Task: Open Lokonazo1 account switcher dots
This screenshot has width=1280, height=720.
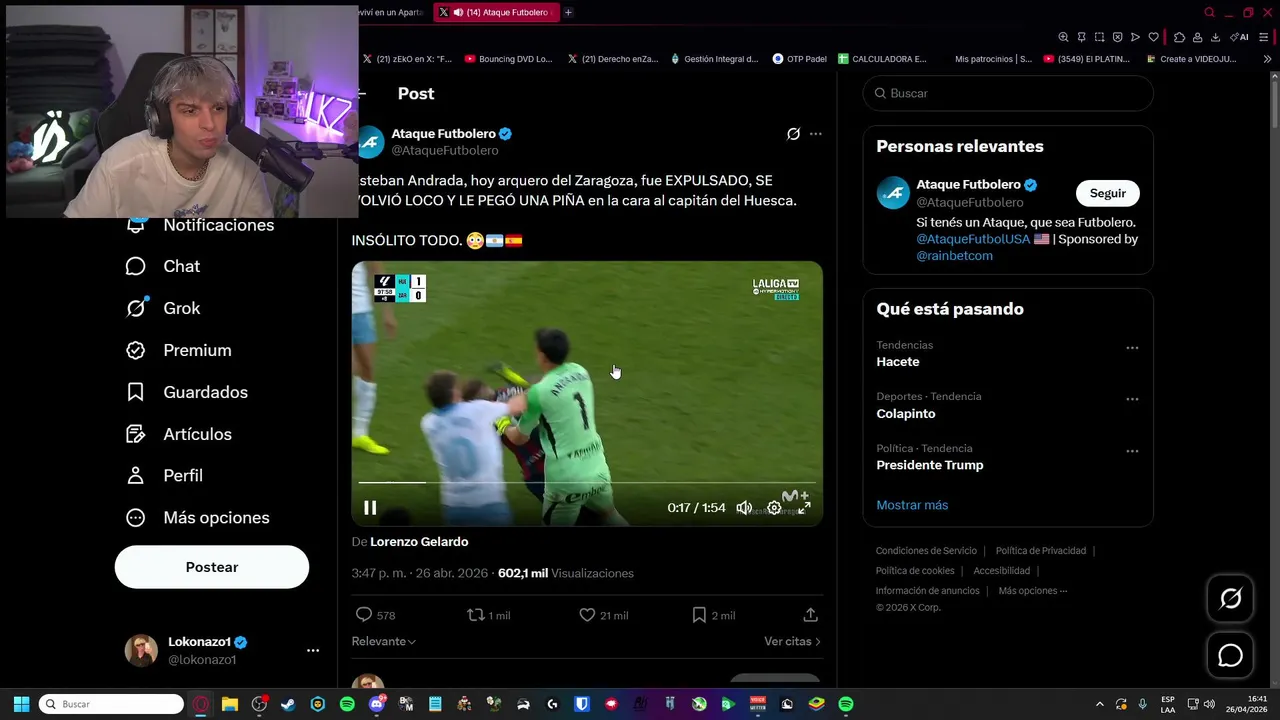Action: 313,650
